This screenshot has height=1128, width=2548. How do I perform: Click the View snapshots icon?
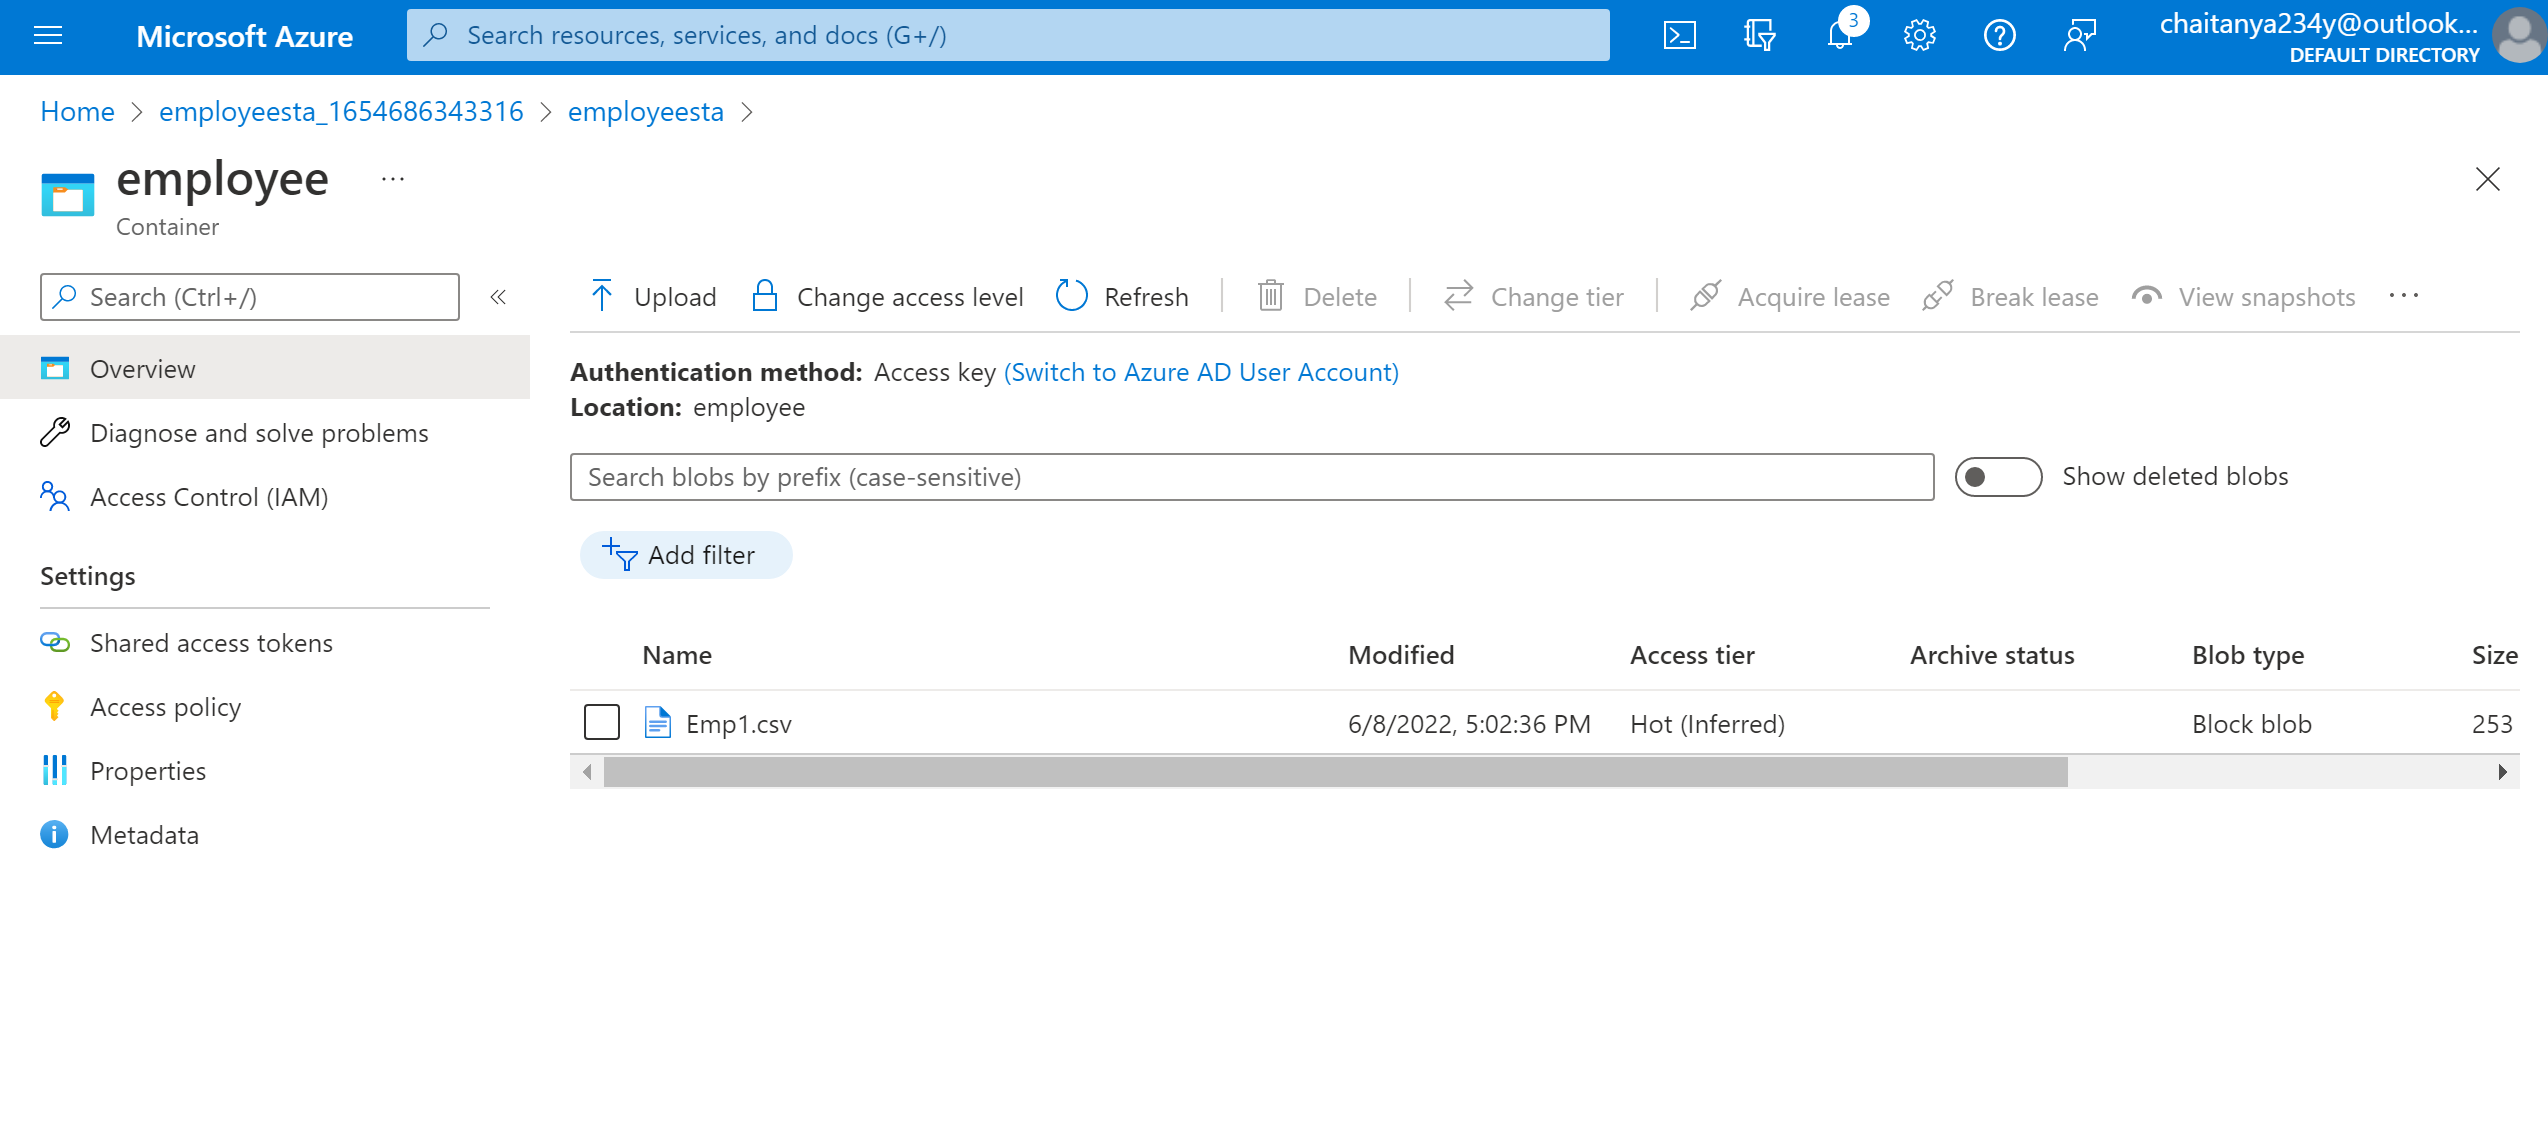coord(2145,296)
